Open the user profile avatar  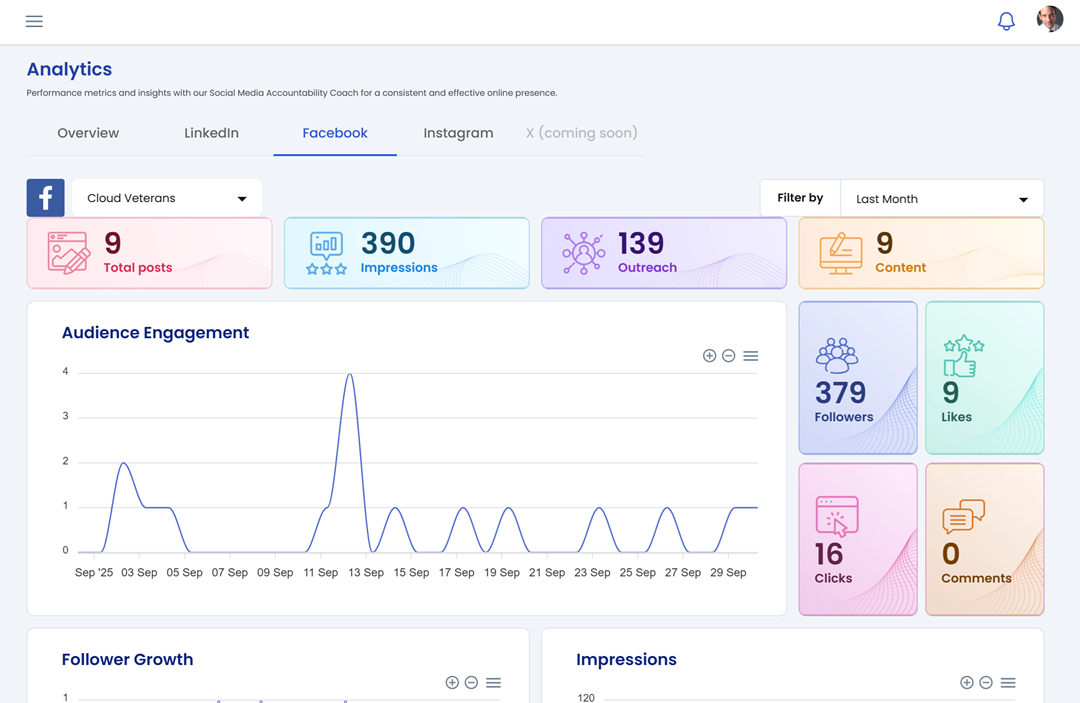pyautogui.click(x=1049, y=20)
